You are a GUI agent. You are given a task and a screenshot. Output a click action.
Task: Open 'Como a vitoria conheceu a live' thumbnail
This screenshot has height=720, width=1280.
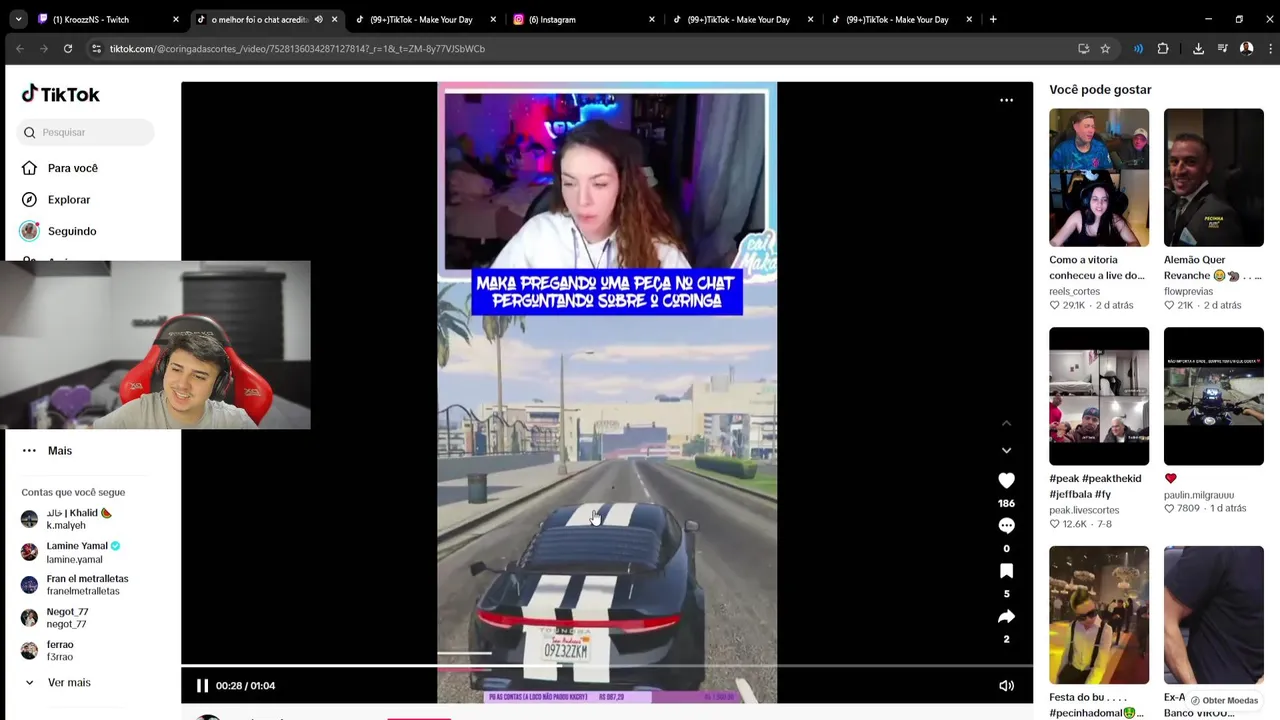click(1099, 177)
